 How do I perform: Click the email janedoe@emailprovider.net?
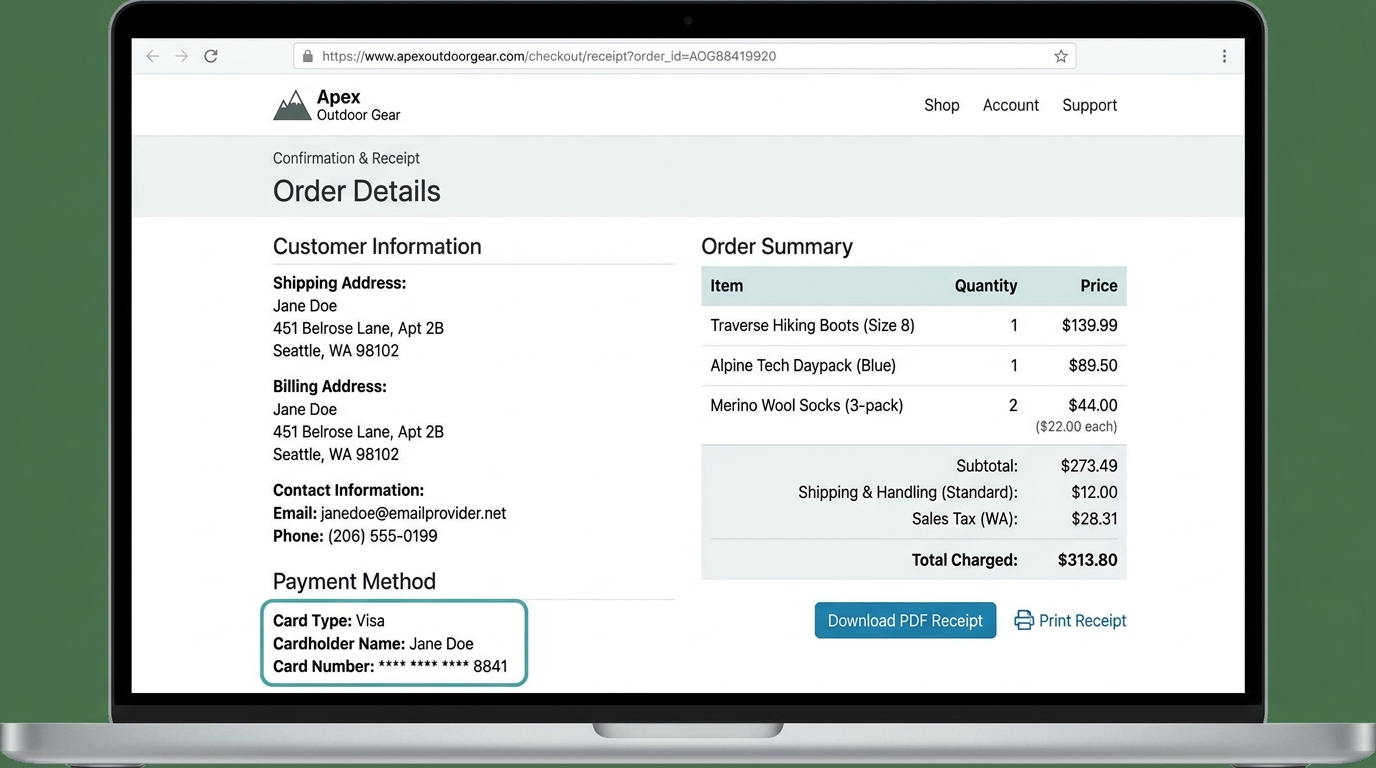coord(413,513)
